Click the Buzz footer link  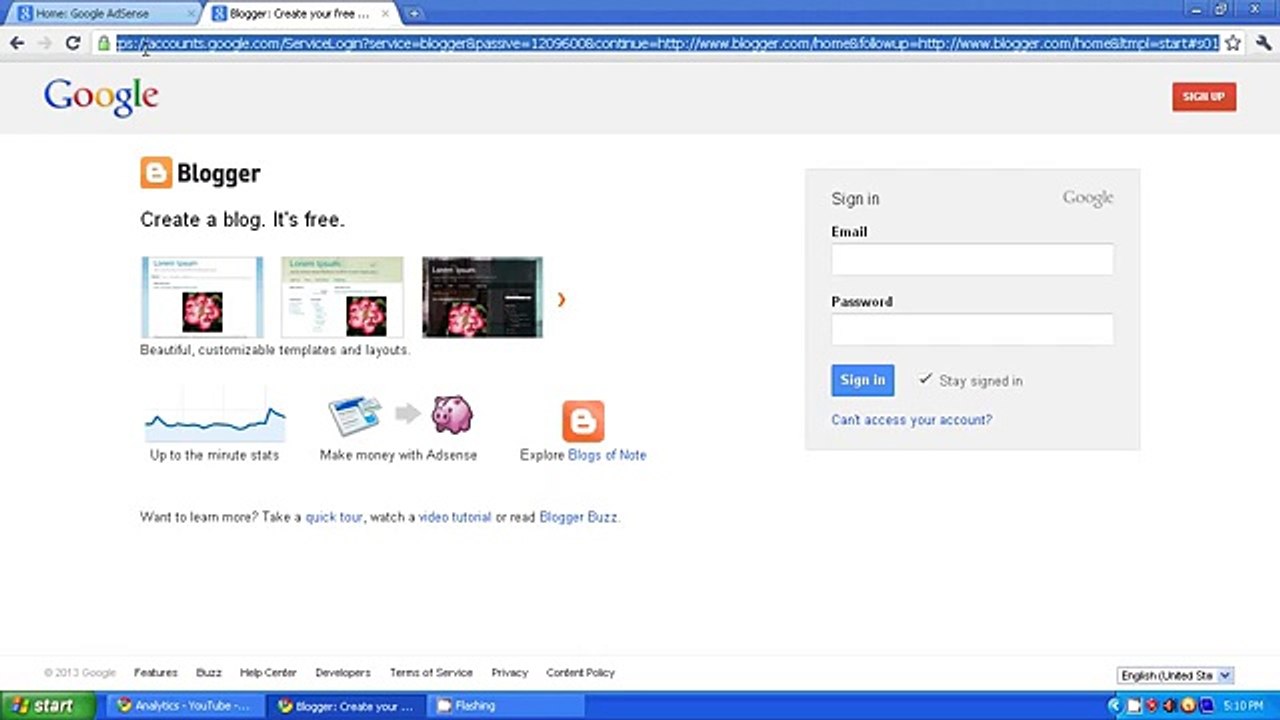[x=209, y=673]
